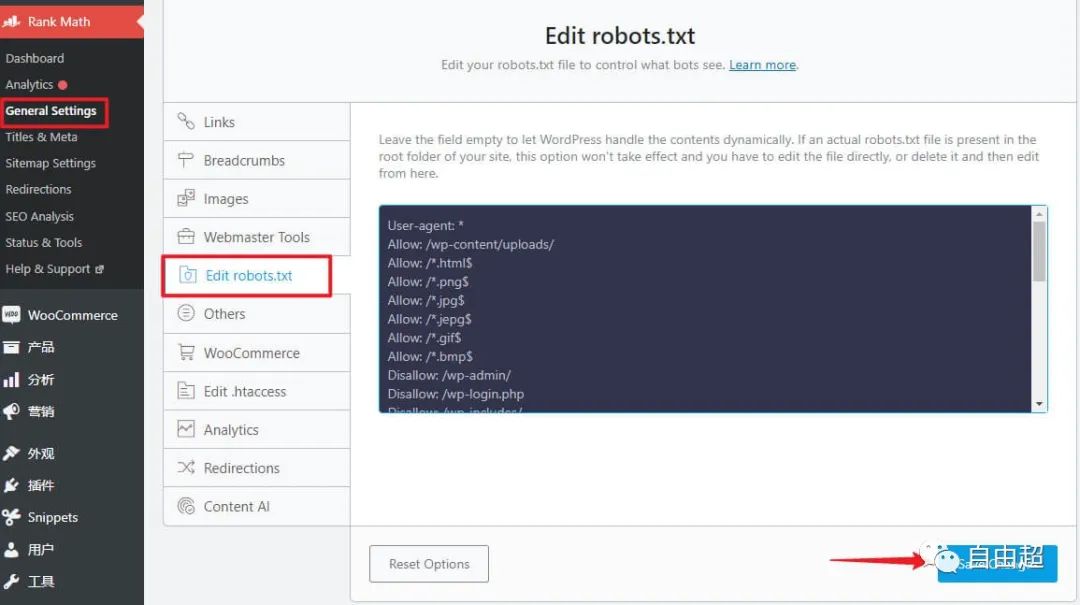
Task: Click the textarea scroll down arrow
Action: (1039, 404)
